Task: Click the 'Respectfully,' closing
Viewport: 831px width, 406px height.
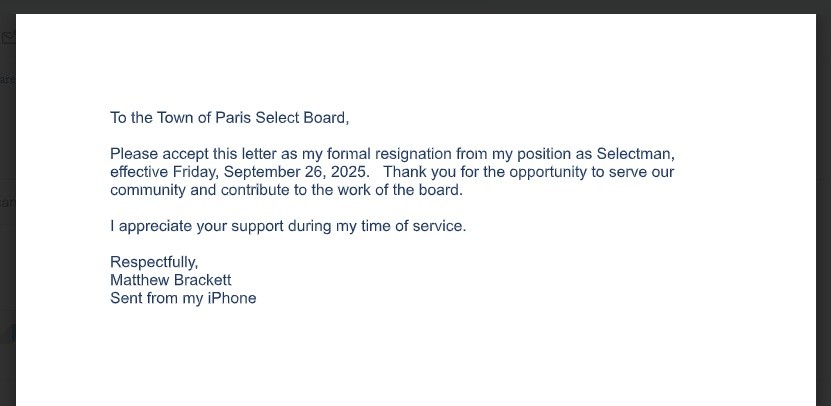Action: (x=154, y=262)
